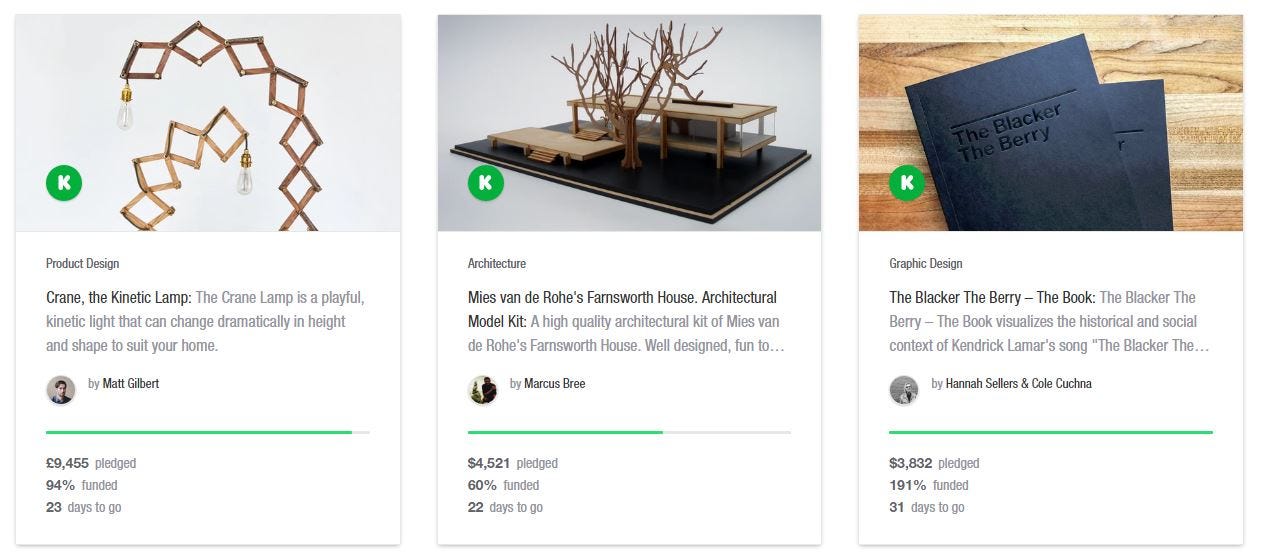Viewport: 1262px width, 557px height.
Task: Open the Graphic Design category
Action: 925,264
